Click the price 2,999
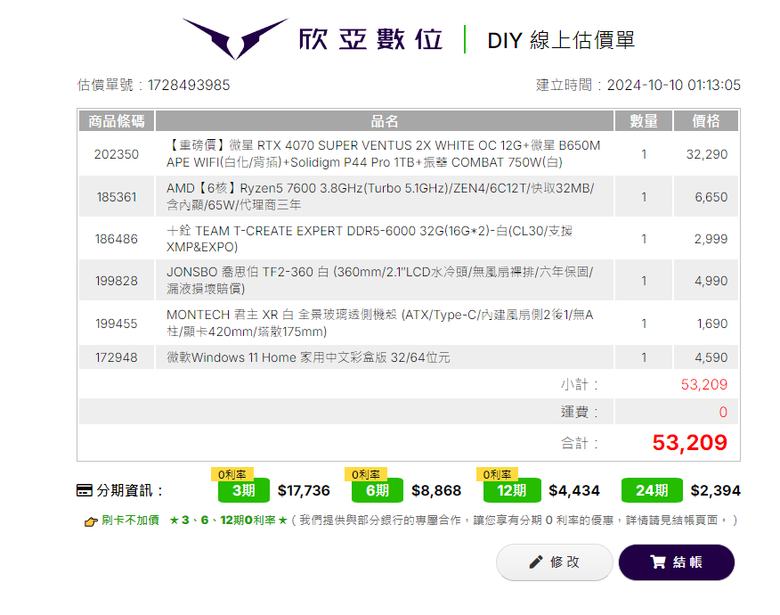The image size is (780, 615). point(711,239)
